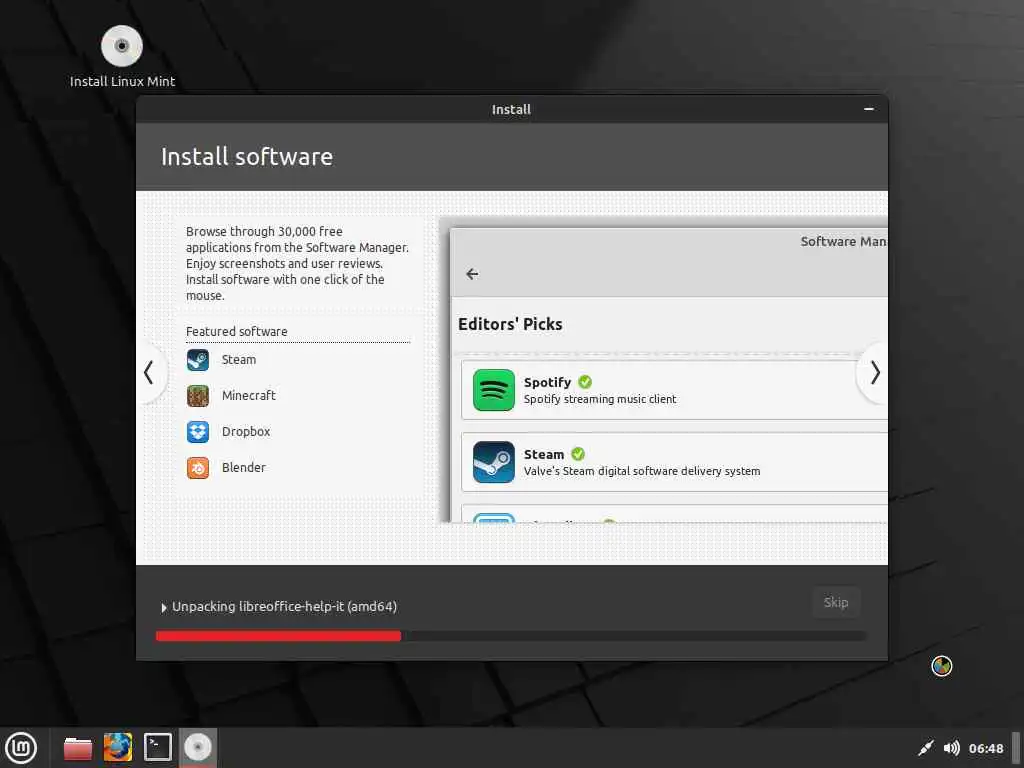Image resolution: width=1024 pixels, height=768 pixels.
Task: Open the Terminal from the taskbar
Action: (x=157, y=748)
